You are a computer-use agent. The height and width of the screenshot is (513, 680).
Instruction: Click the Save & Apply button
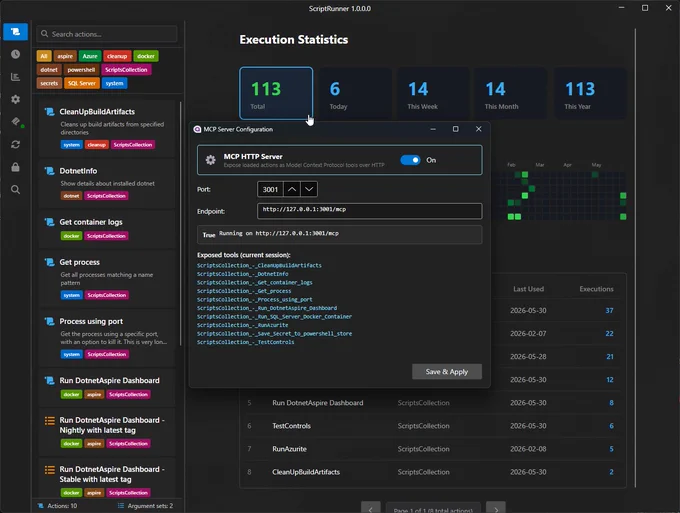(x=447, y=372)
